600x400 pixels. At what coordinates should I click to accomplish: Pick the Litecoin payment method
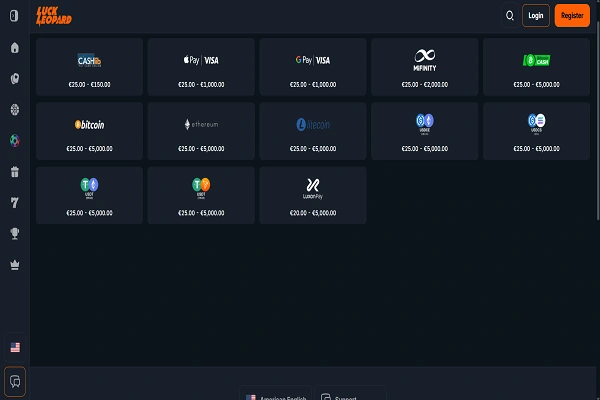pyautogui.click(x=313, y=131)
